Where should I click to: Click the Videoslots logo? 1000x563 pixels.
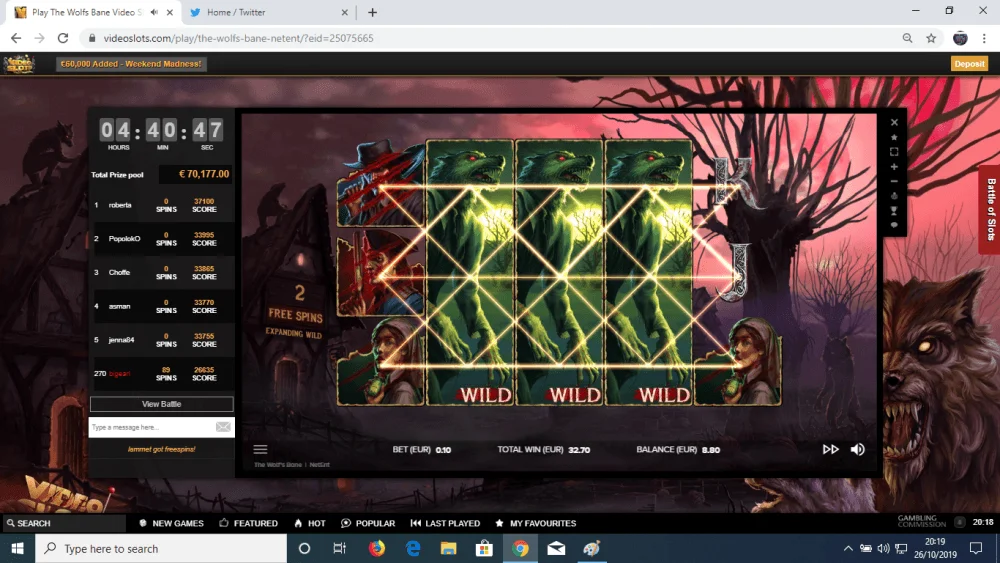click(19, 64)
